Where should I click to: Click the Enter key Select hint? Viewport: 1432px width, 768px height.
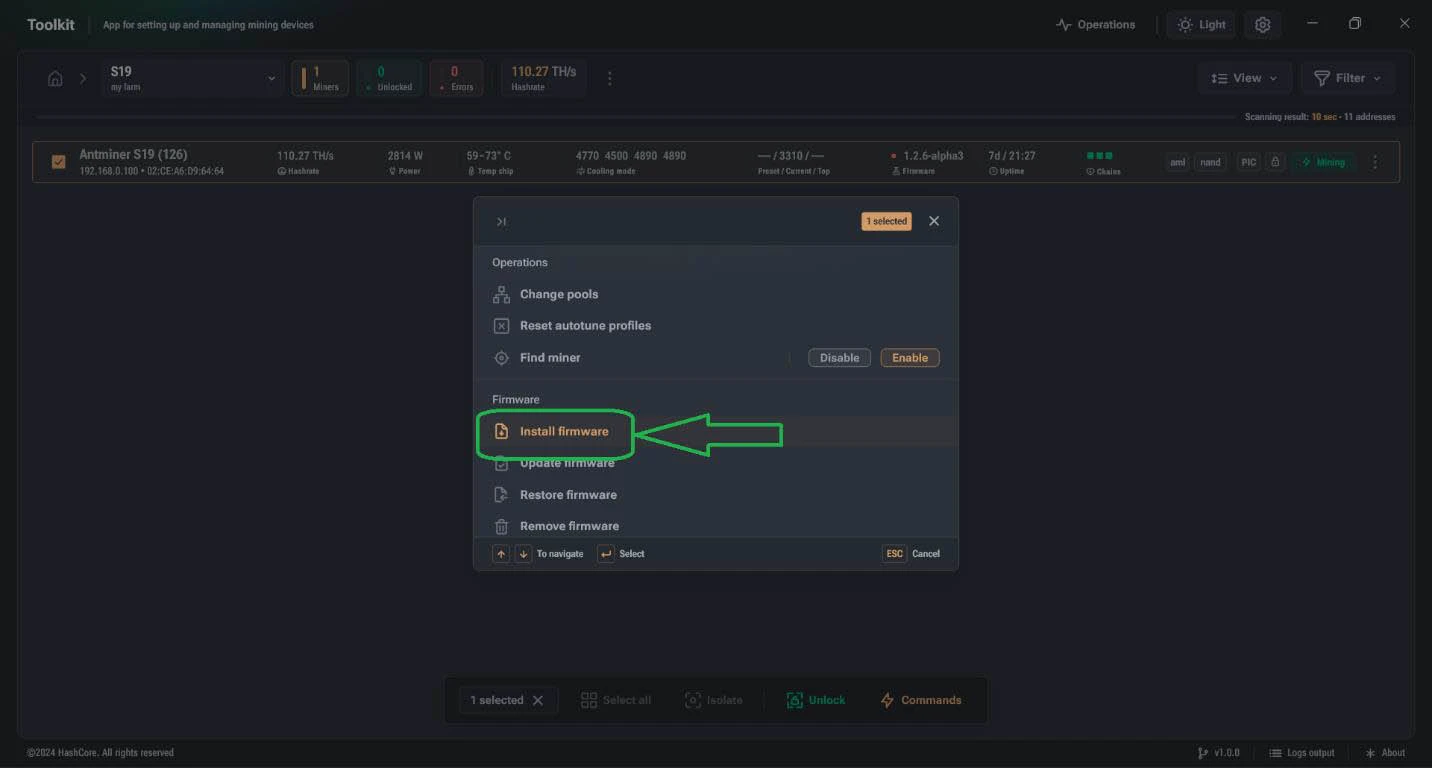(606, 553)
